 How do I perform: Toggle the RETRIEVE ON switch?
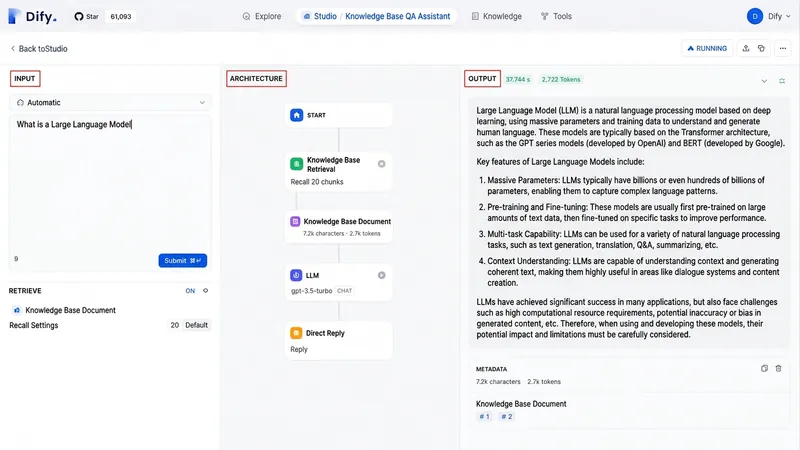click(190, 291)
